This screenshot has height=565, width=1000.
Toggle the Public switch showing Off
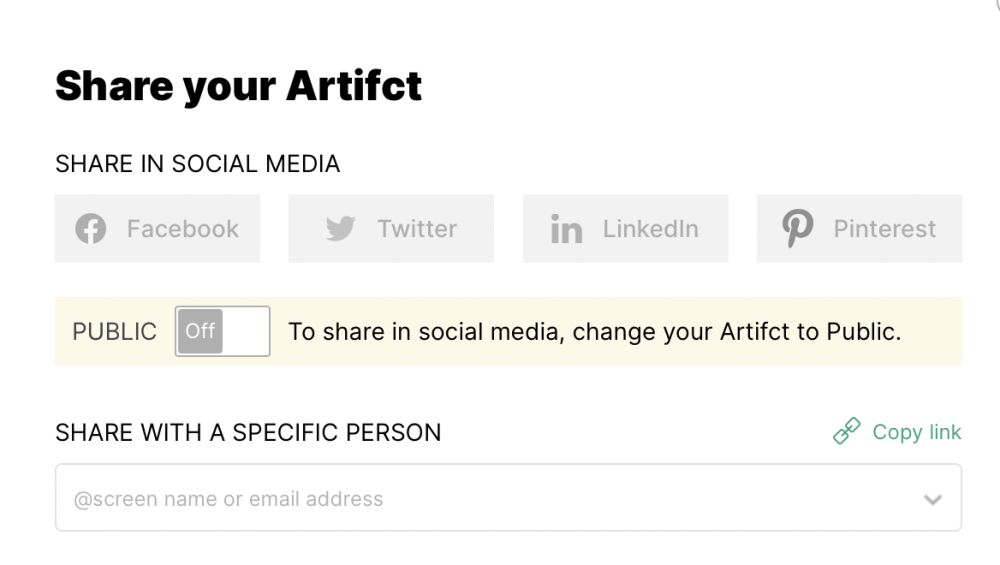pos(223,331)
